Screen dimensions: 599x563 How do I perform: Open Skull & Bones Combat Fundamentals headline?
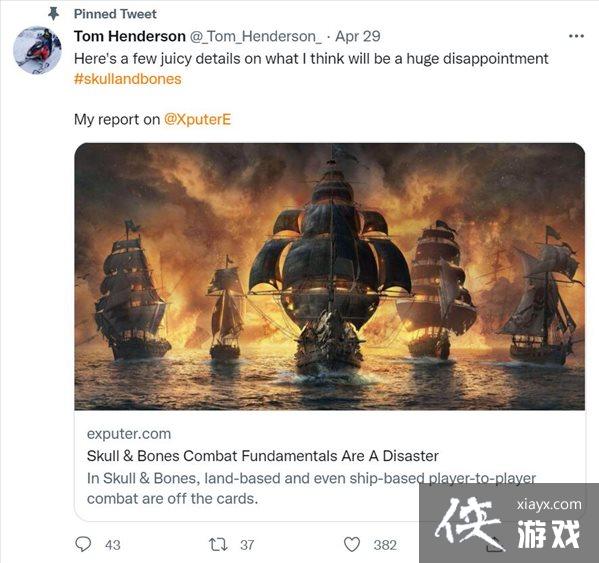(262, 456)
